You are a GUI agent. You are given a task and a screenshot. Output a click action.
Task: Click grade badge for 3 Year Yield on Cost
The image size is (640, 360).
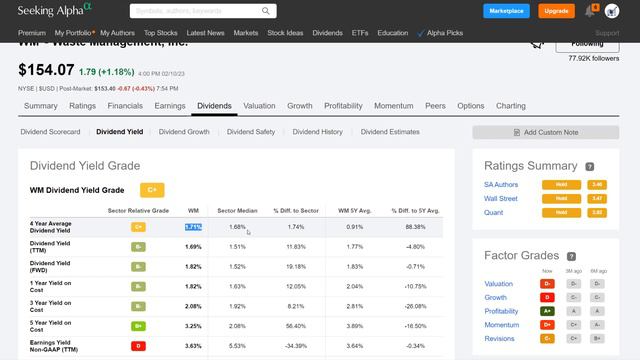click(138, 306)
